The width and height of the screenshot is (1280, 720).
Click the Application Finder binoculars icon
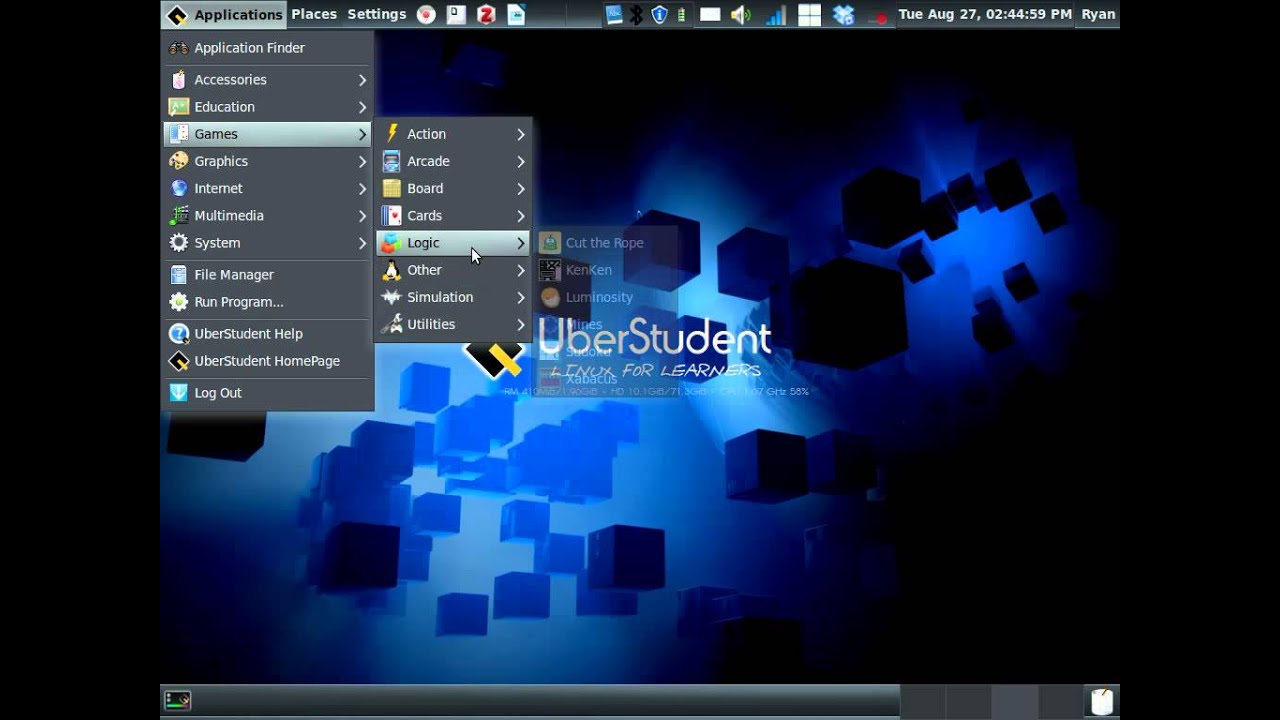click(x=178, y=48)
